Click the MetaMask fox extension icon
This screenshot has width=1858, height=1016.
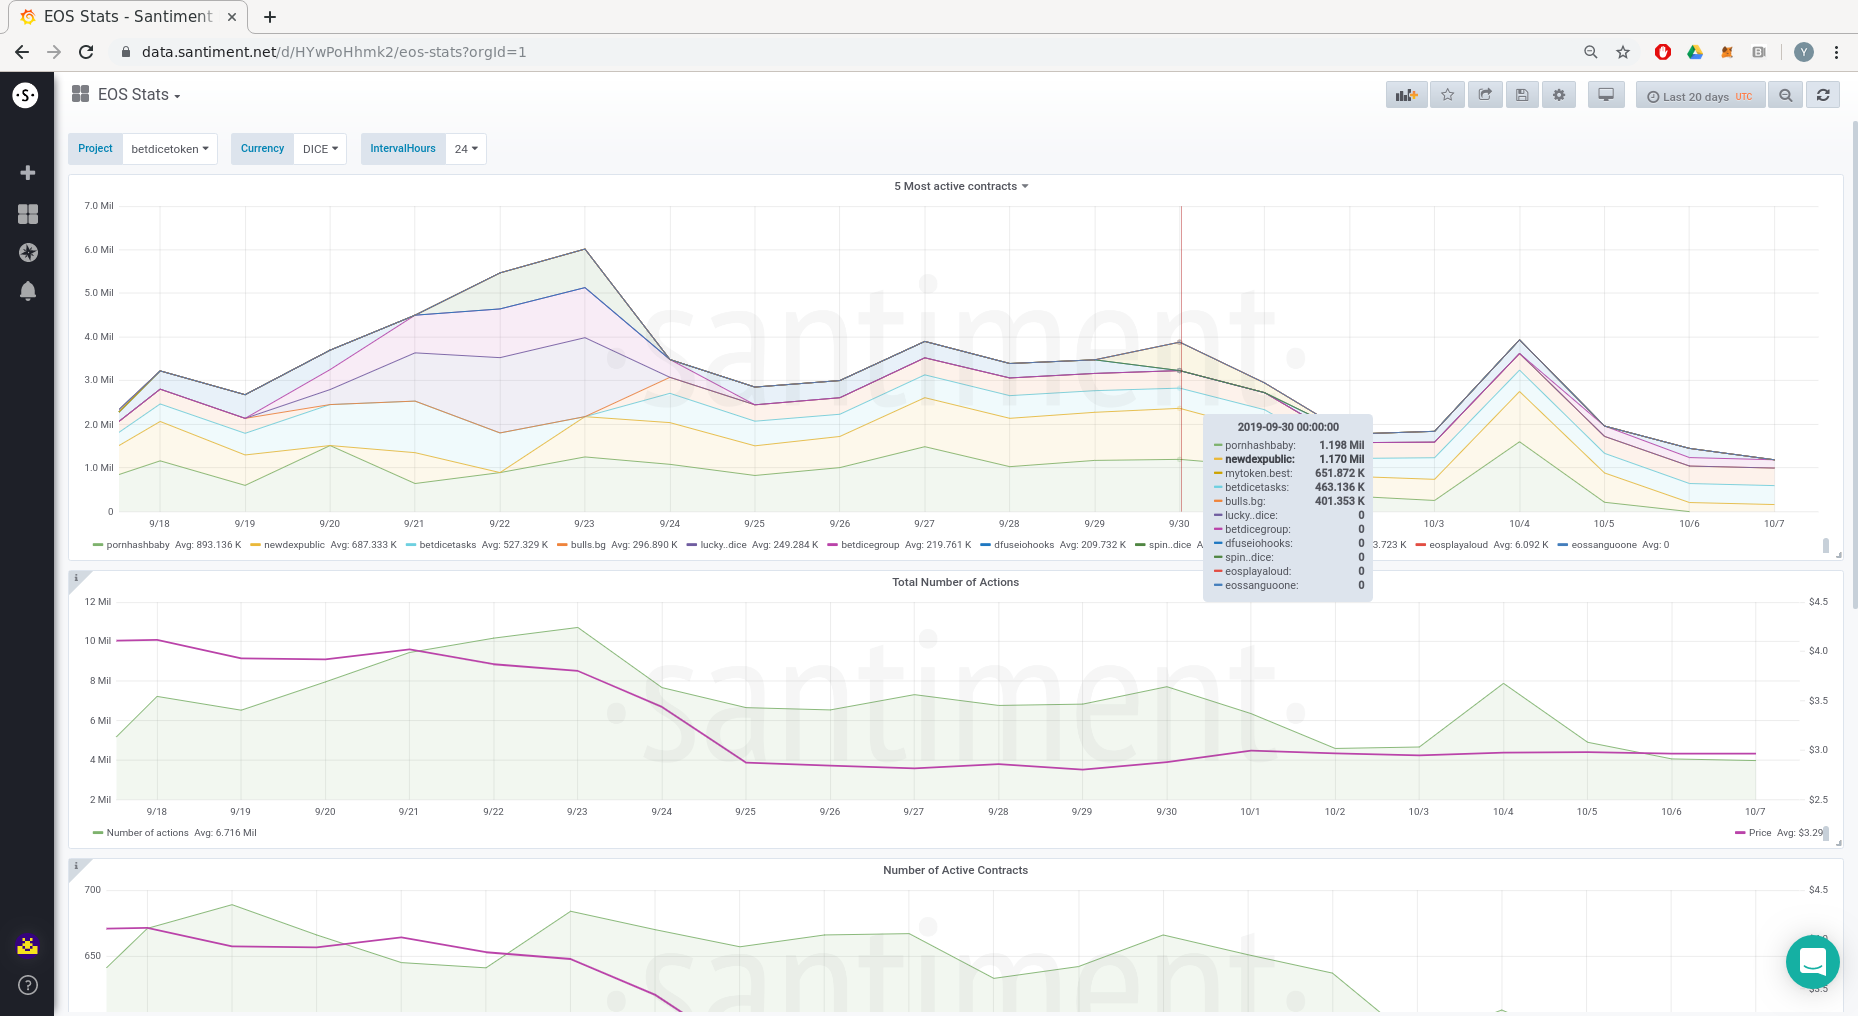pos(1727,52)
